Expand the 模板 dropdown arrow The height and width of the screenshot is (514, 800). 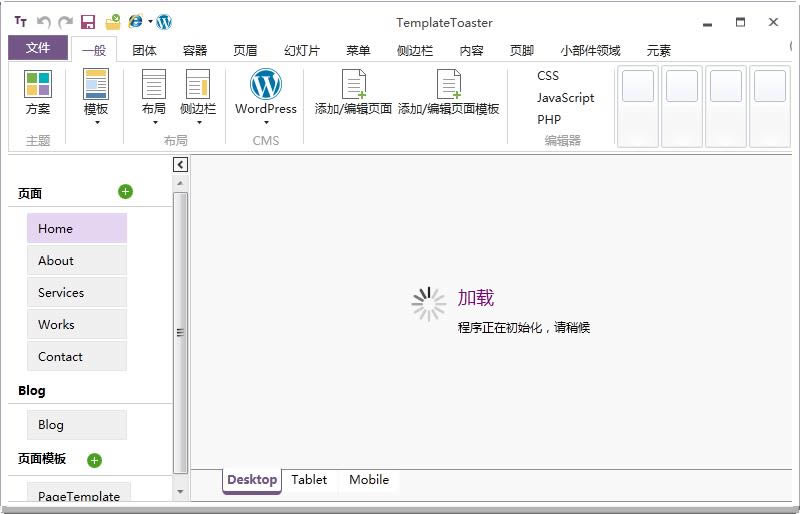[x=97, y=123]
